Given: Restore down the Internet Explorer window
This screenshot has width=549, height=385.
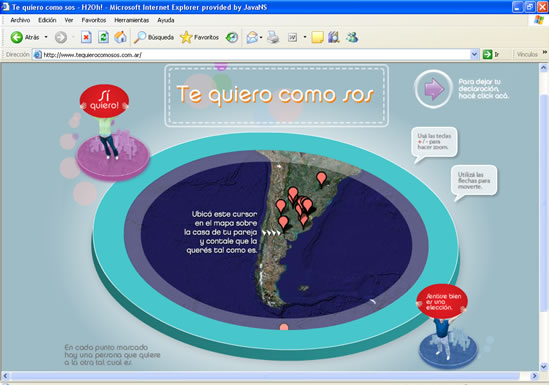Looking at the screenshot, I should click(x=529, y=7).
